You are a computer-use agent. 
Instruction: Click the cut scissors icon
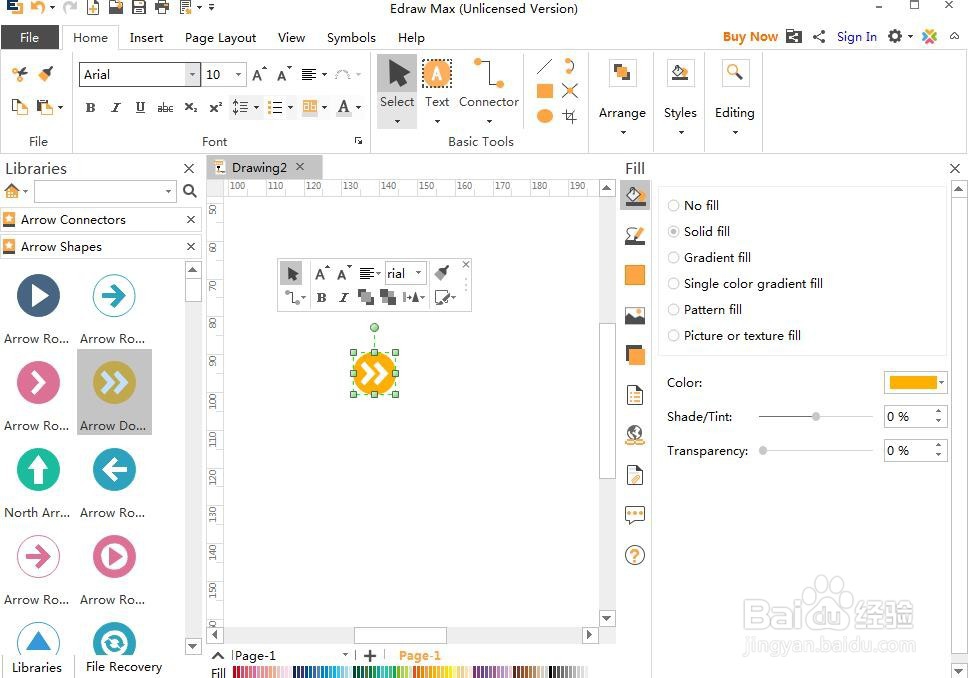coord(19,74)
